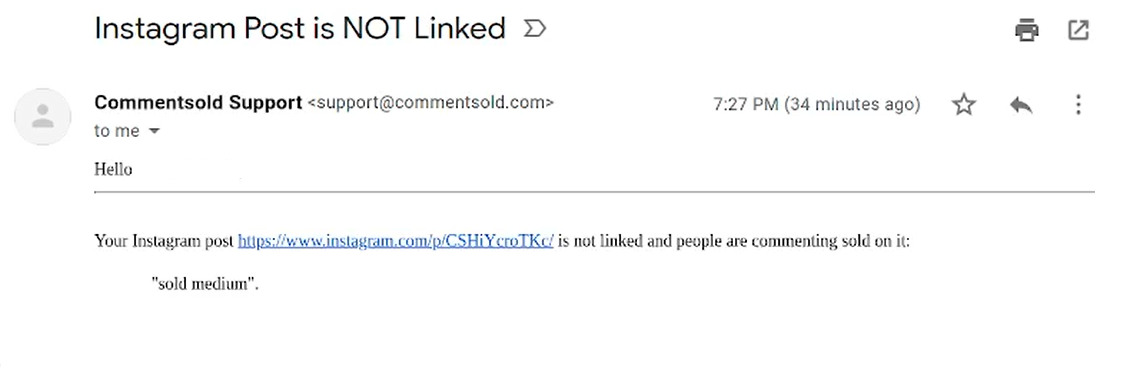Mark the conversation with the importance marker

click(x=535, y=29)
